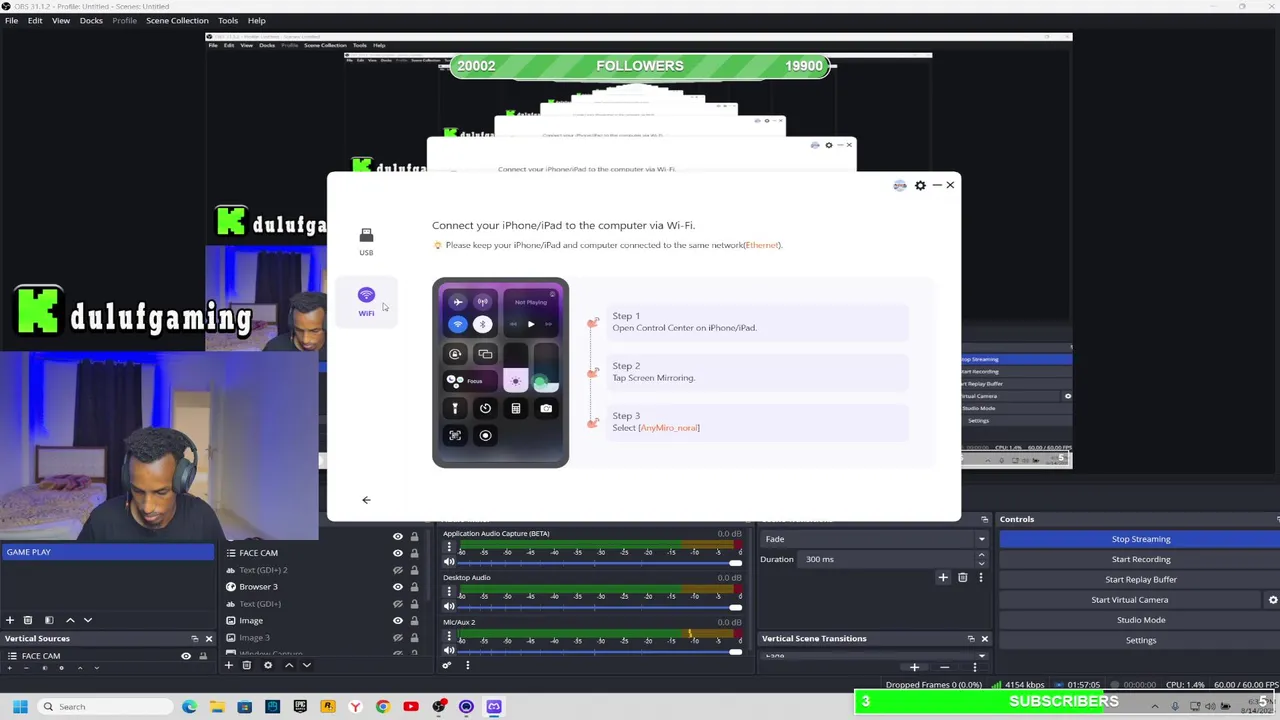The image size is (1280, 720).
Task: Show the hidden Text (GDI+) 2 source
Action: (398, 570)
